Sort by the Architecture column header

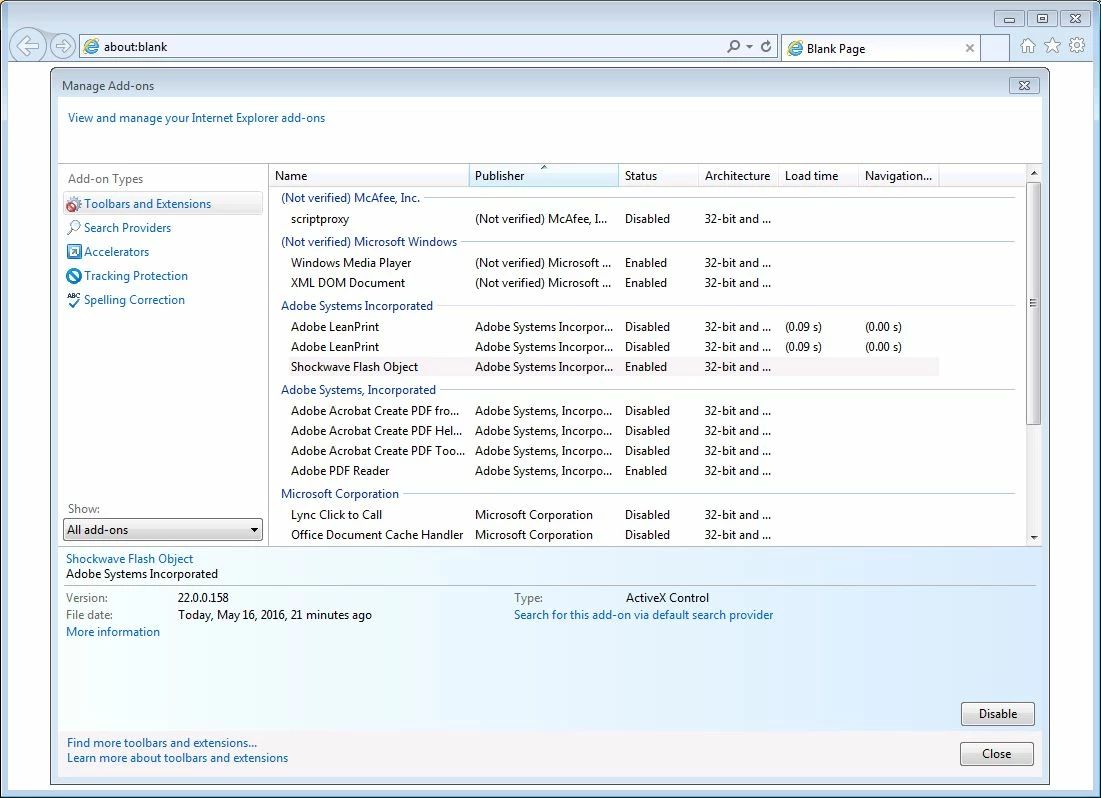(x=738, y=176)
